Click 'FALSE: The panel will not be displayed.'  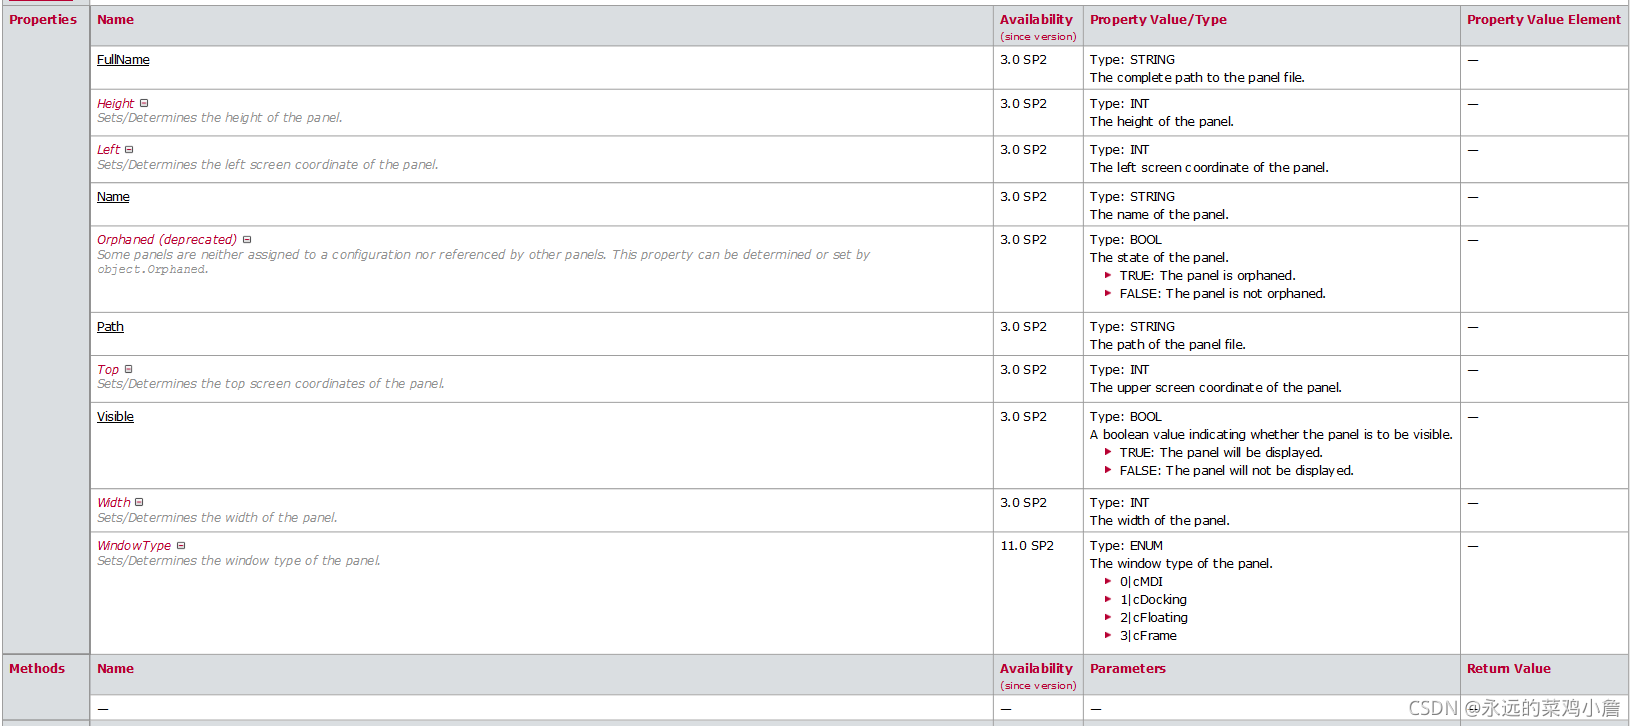1236,471
